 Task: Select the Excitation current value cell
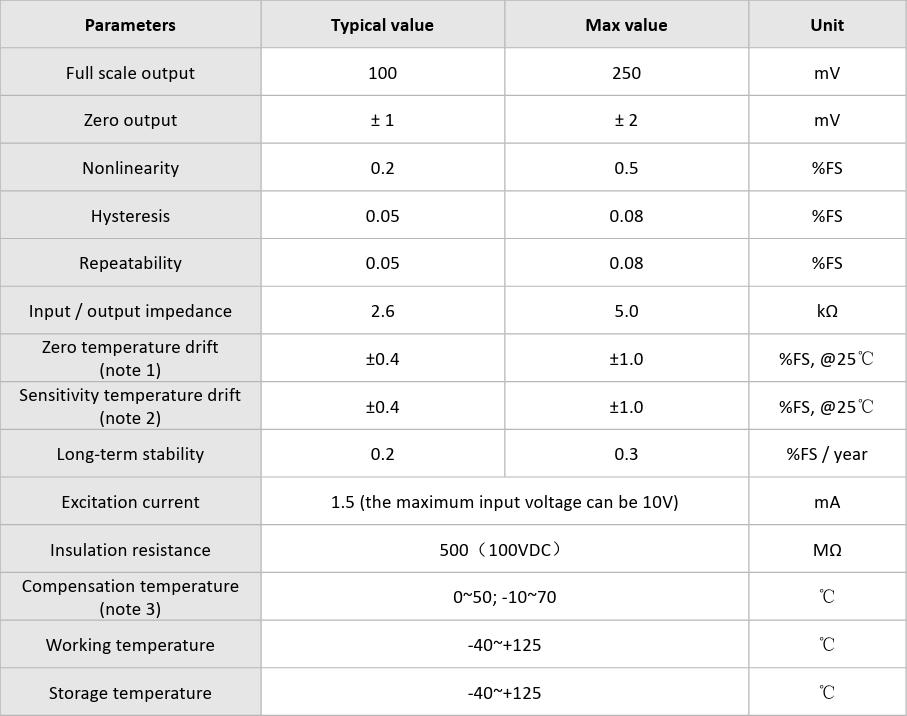(x=504, y=502)
